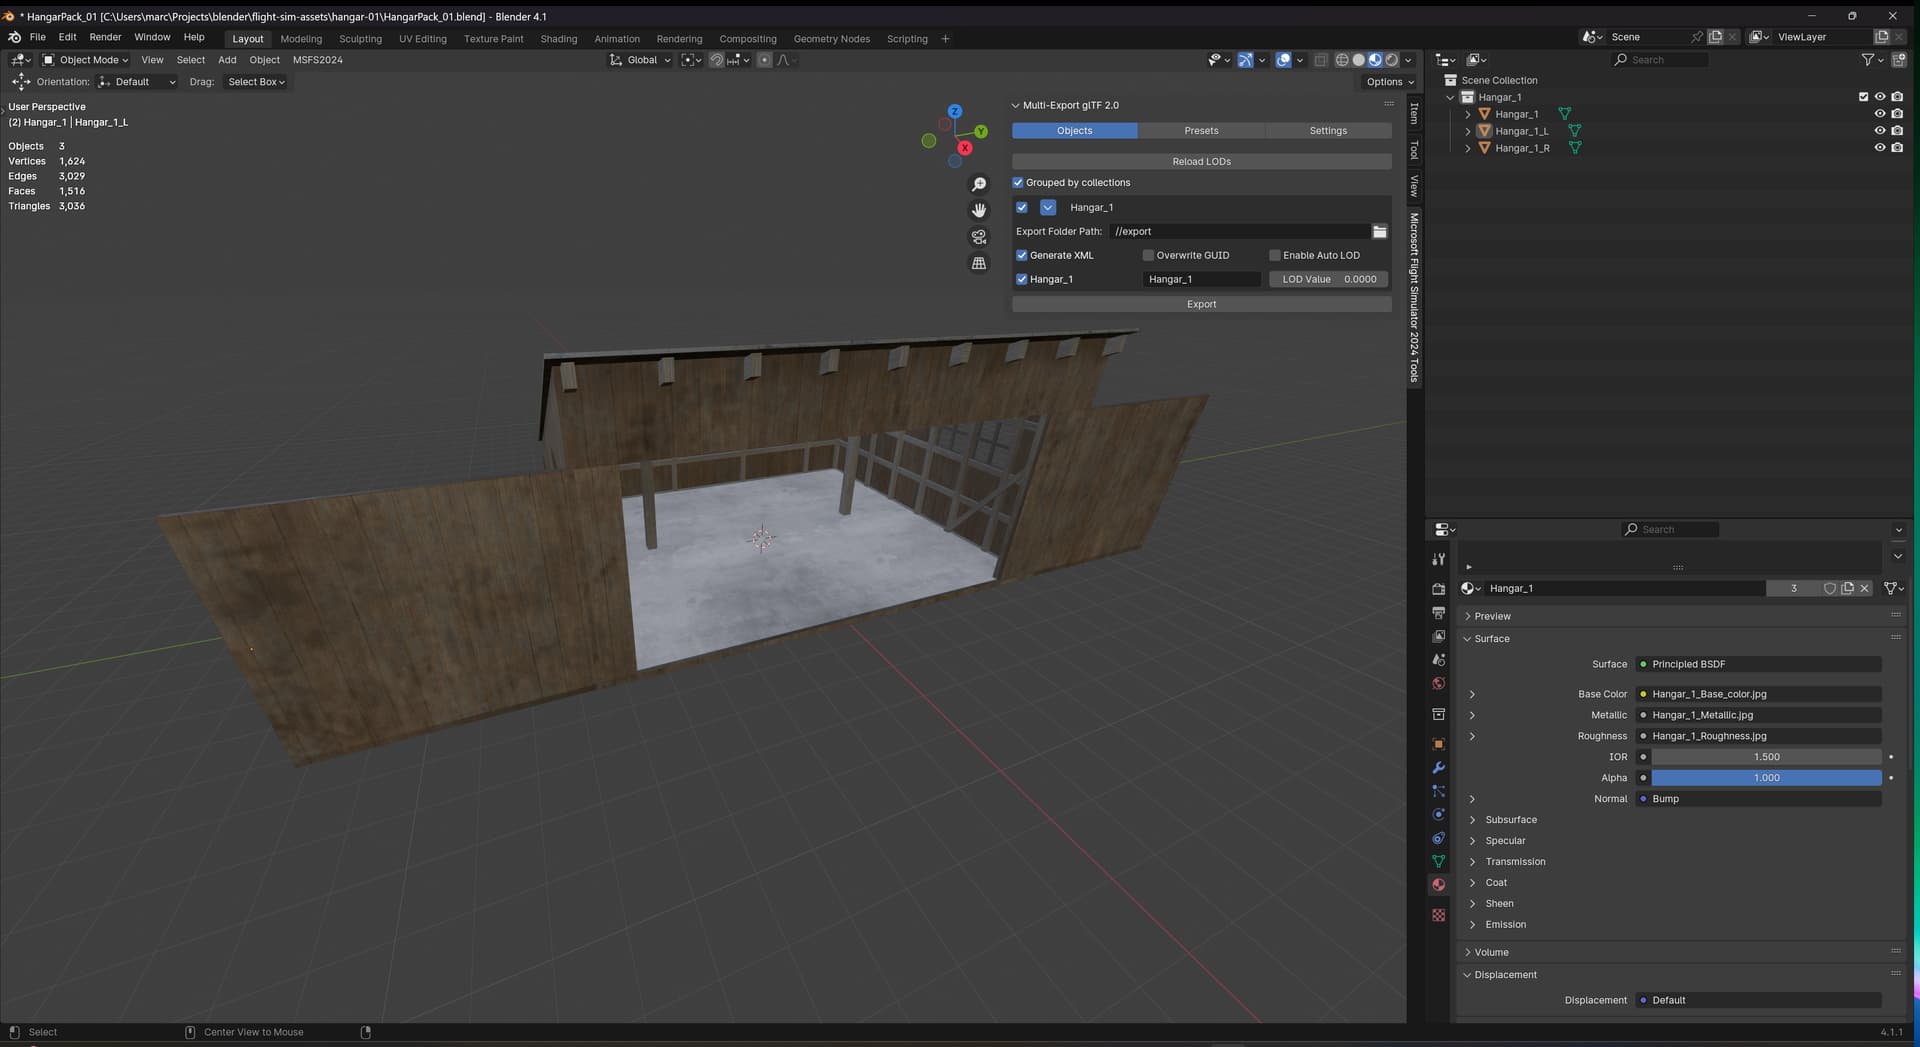
Task: Switch to the UV Editing workspace tab
Action: [x=423, y=39]
